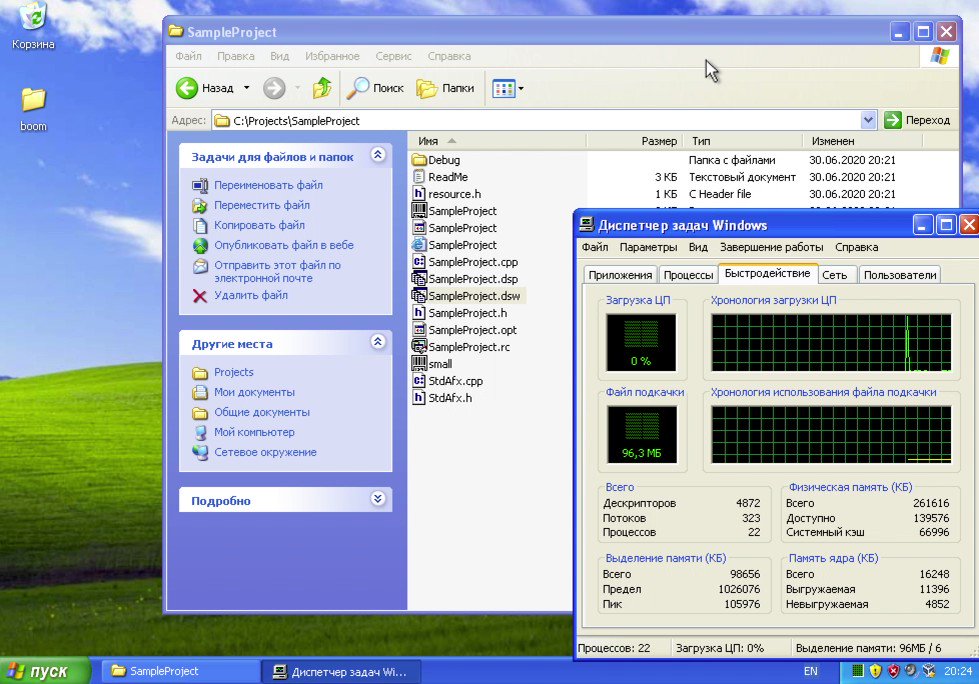Sort files by Размер column header
Screen dimensions: 979x684
634,141
